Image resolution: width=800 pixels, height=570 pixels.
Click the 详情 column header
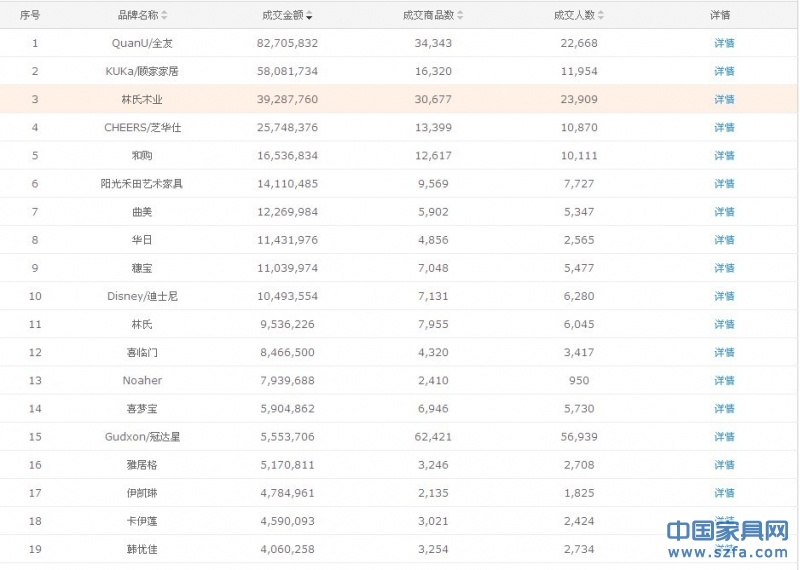[x=720, y=15]
